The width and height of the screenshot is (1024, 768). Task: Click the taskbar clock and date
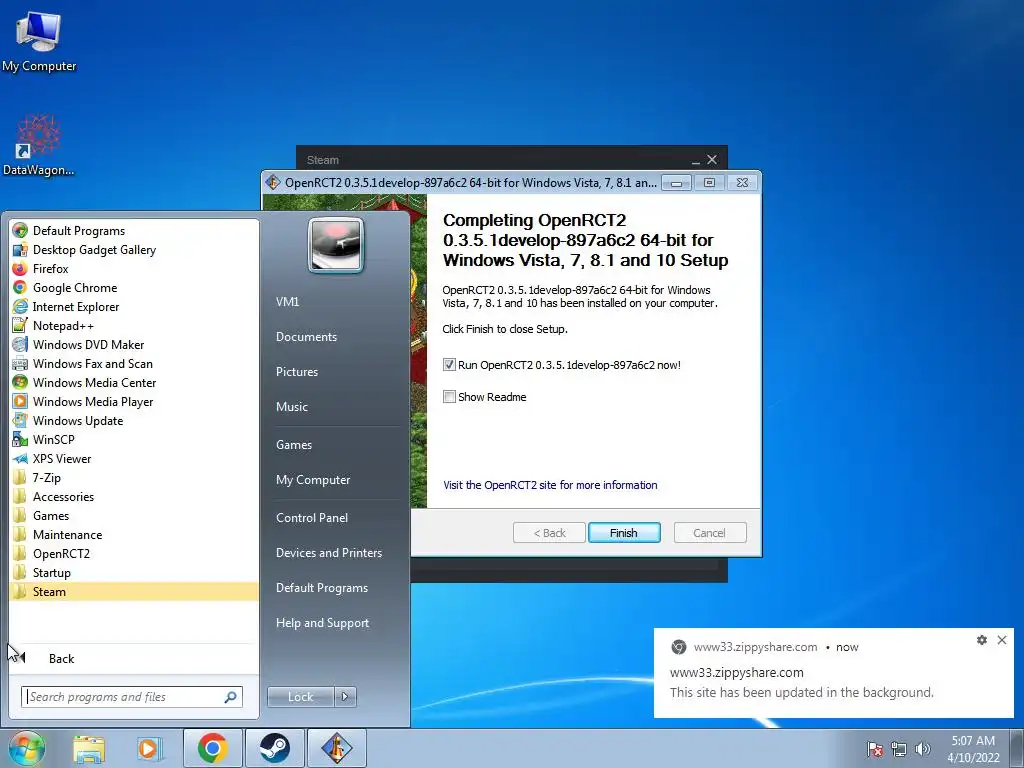pyautogui.click(x=973, y=749)
